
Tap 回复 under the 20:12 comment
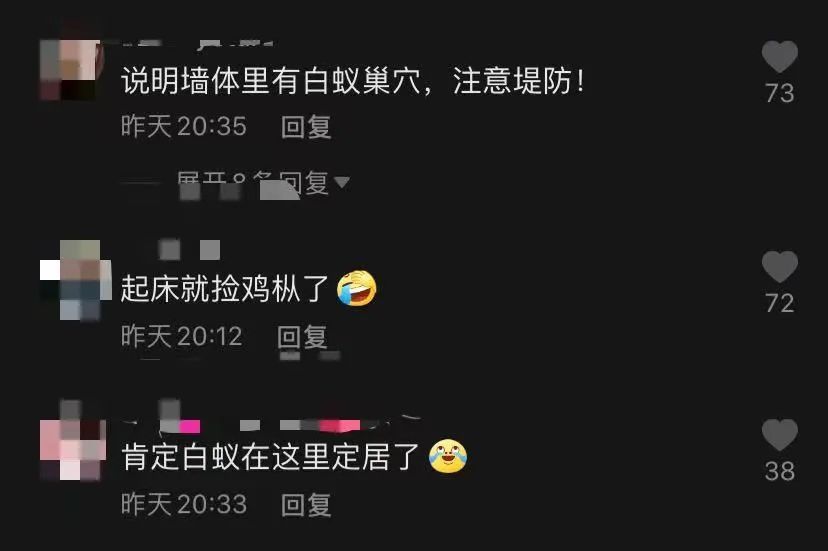[302, 337]
